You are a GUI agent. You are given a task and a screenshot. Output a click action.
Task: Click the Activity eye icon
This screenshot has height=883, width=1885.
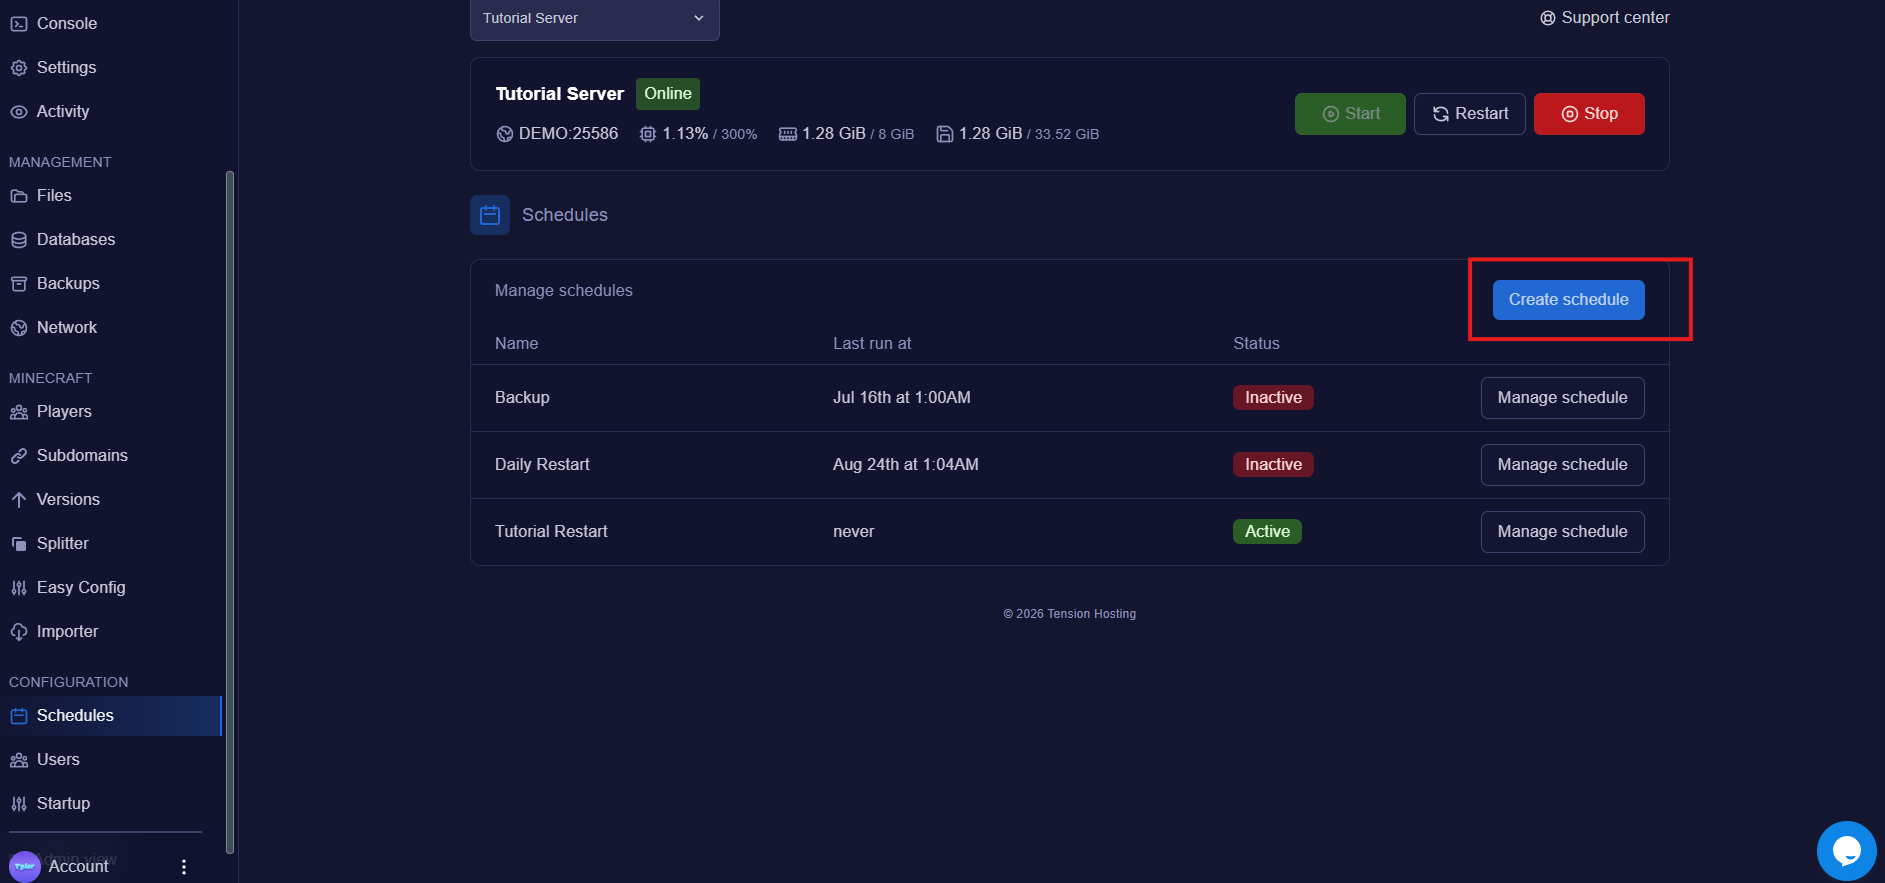19,111
